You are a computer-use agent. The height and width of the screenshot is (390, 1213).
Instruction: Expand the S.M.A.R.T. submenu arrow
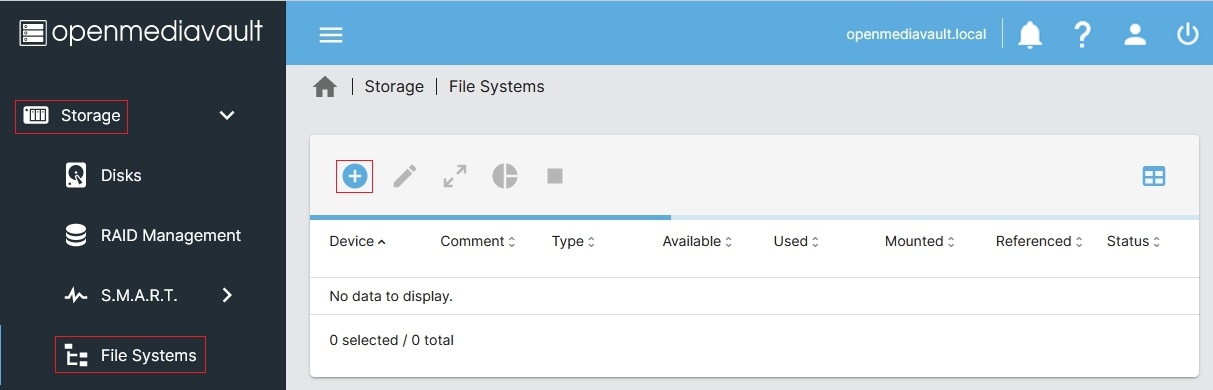tap(227, 295)
